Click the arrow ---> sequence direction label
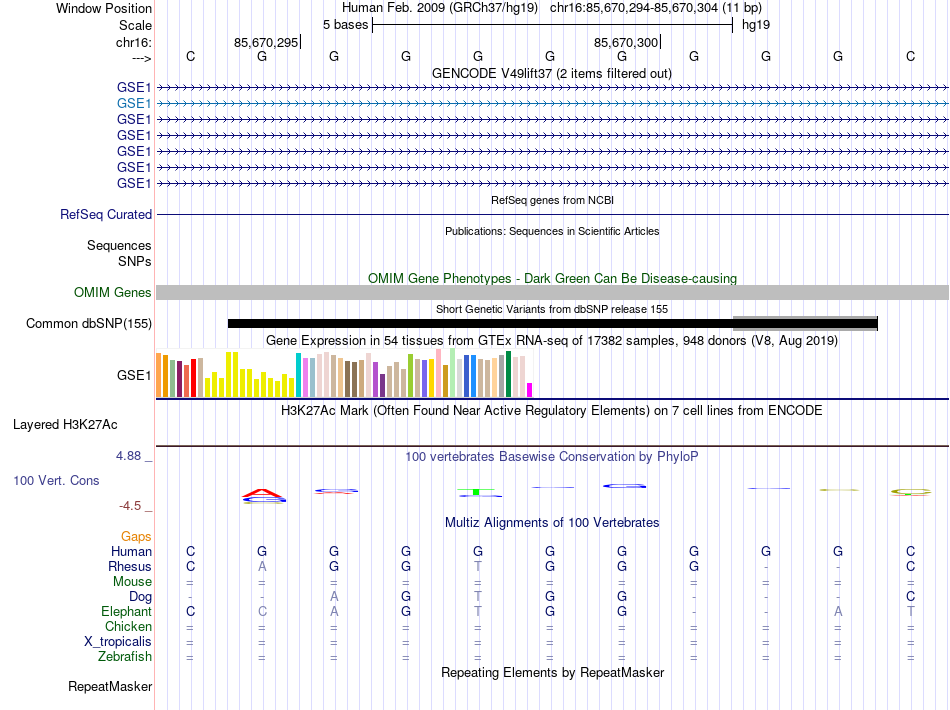Image resolution: width=950 pixels, height=710 pixels. click(x=141, y=58)
